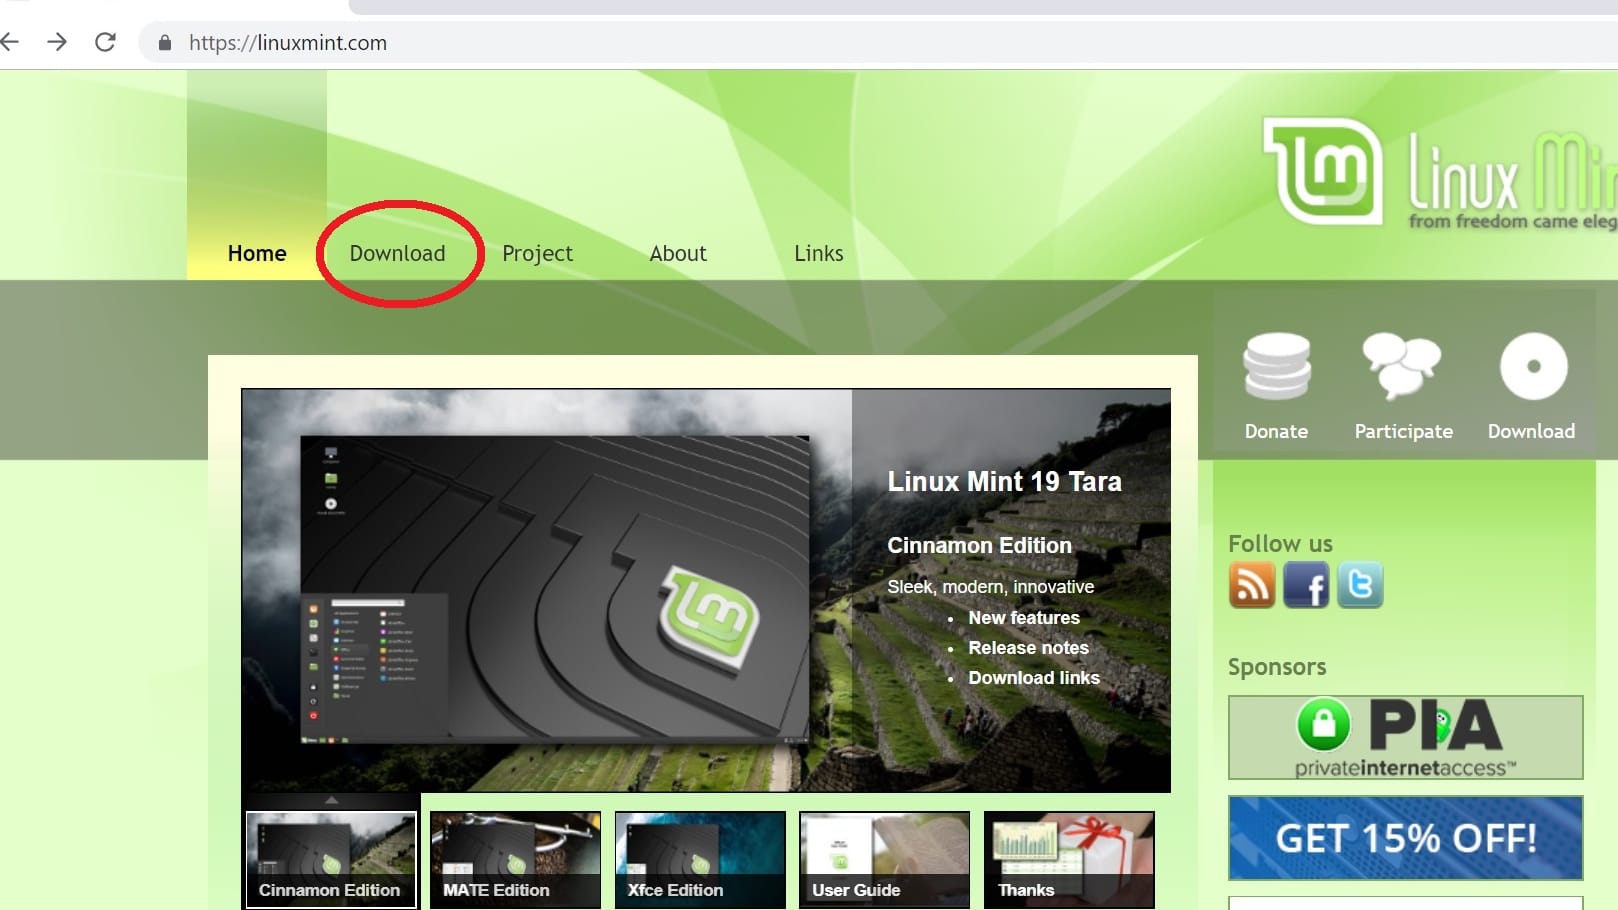The height and width of the screenshot is (910, 1618).
Task: Select the Cinnamon Edition thumbnail
Action: tap(331, 859)
